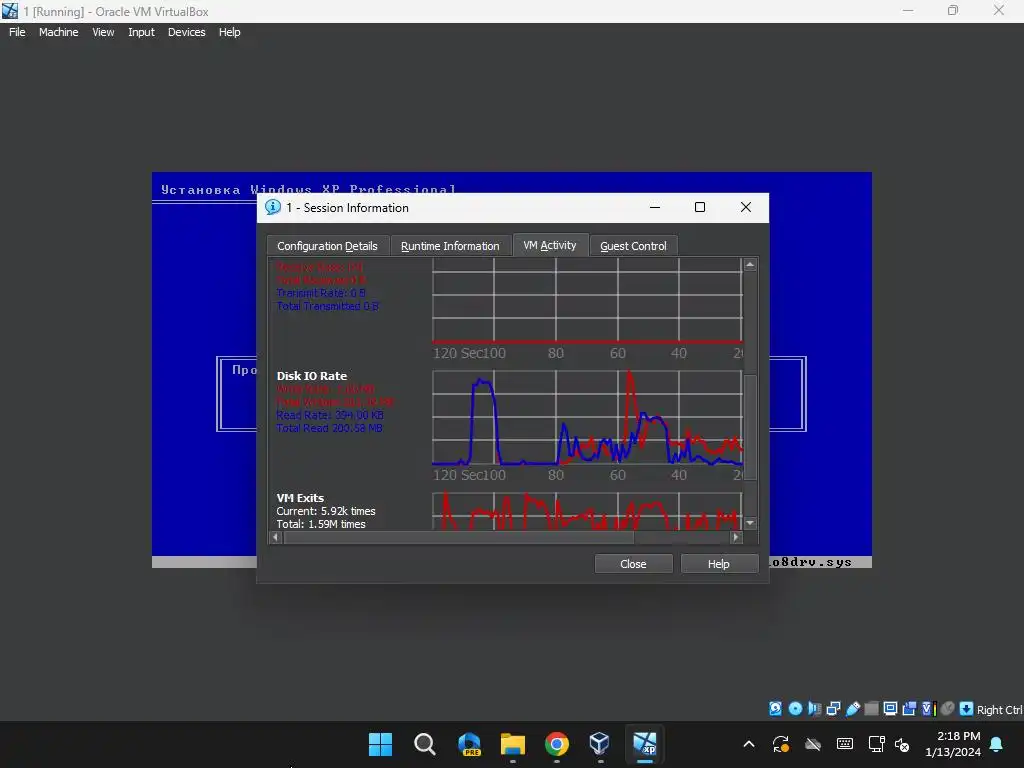The image size is (1024, 768).
Task: Open the View menu
Action: pos(103,32)
